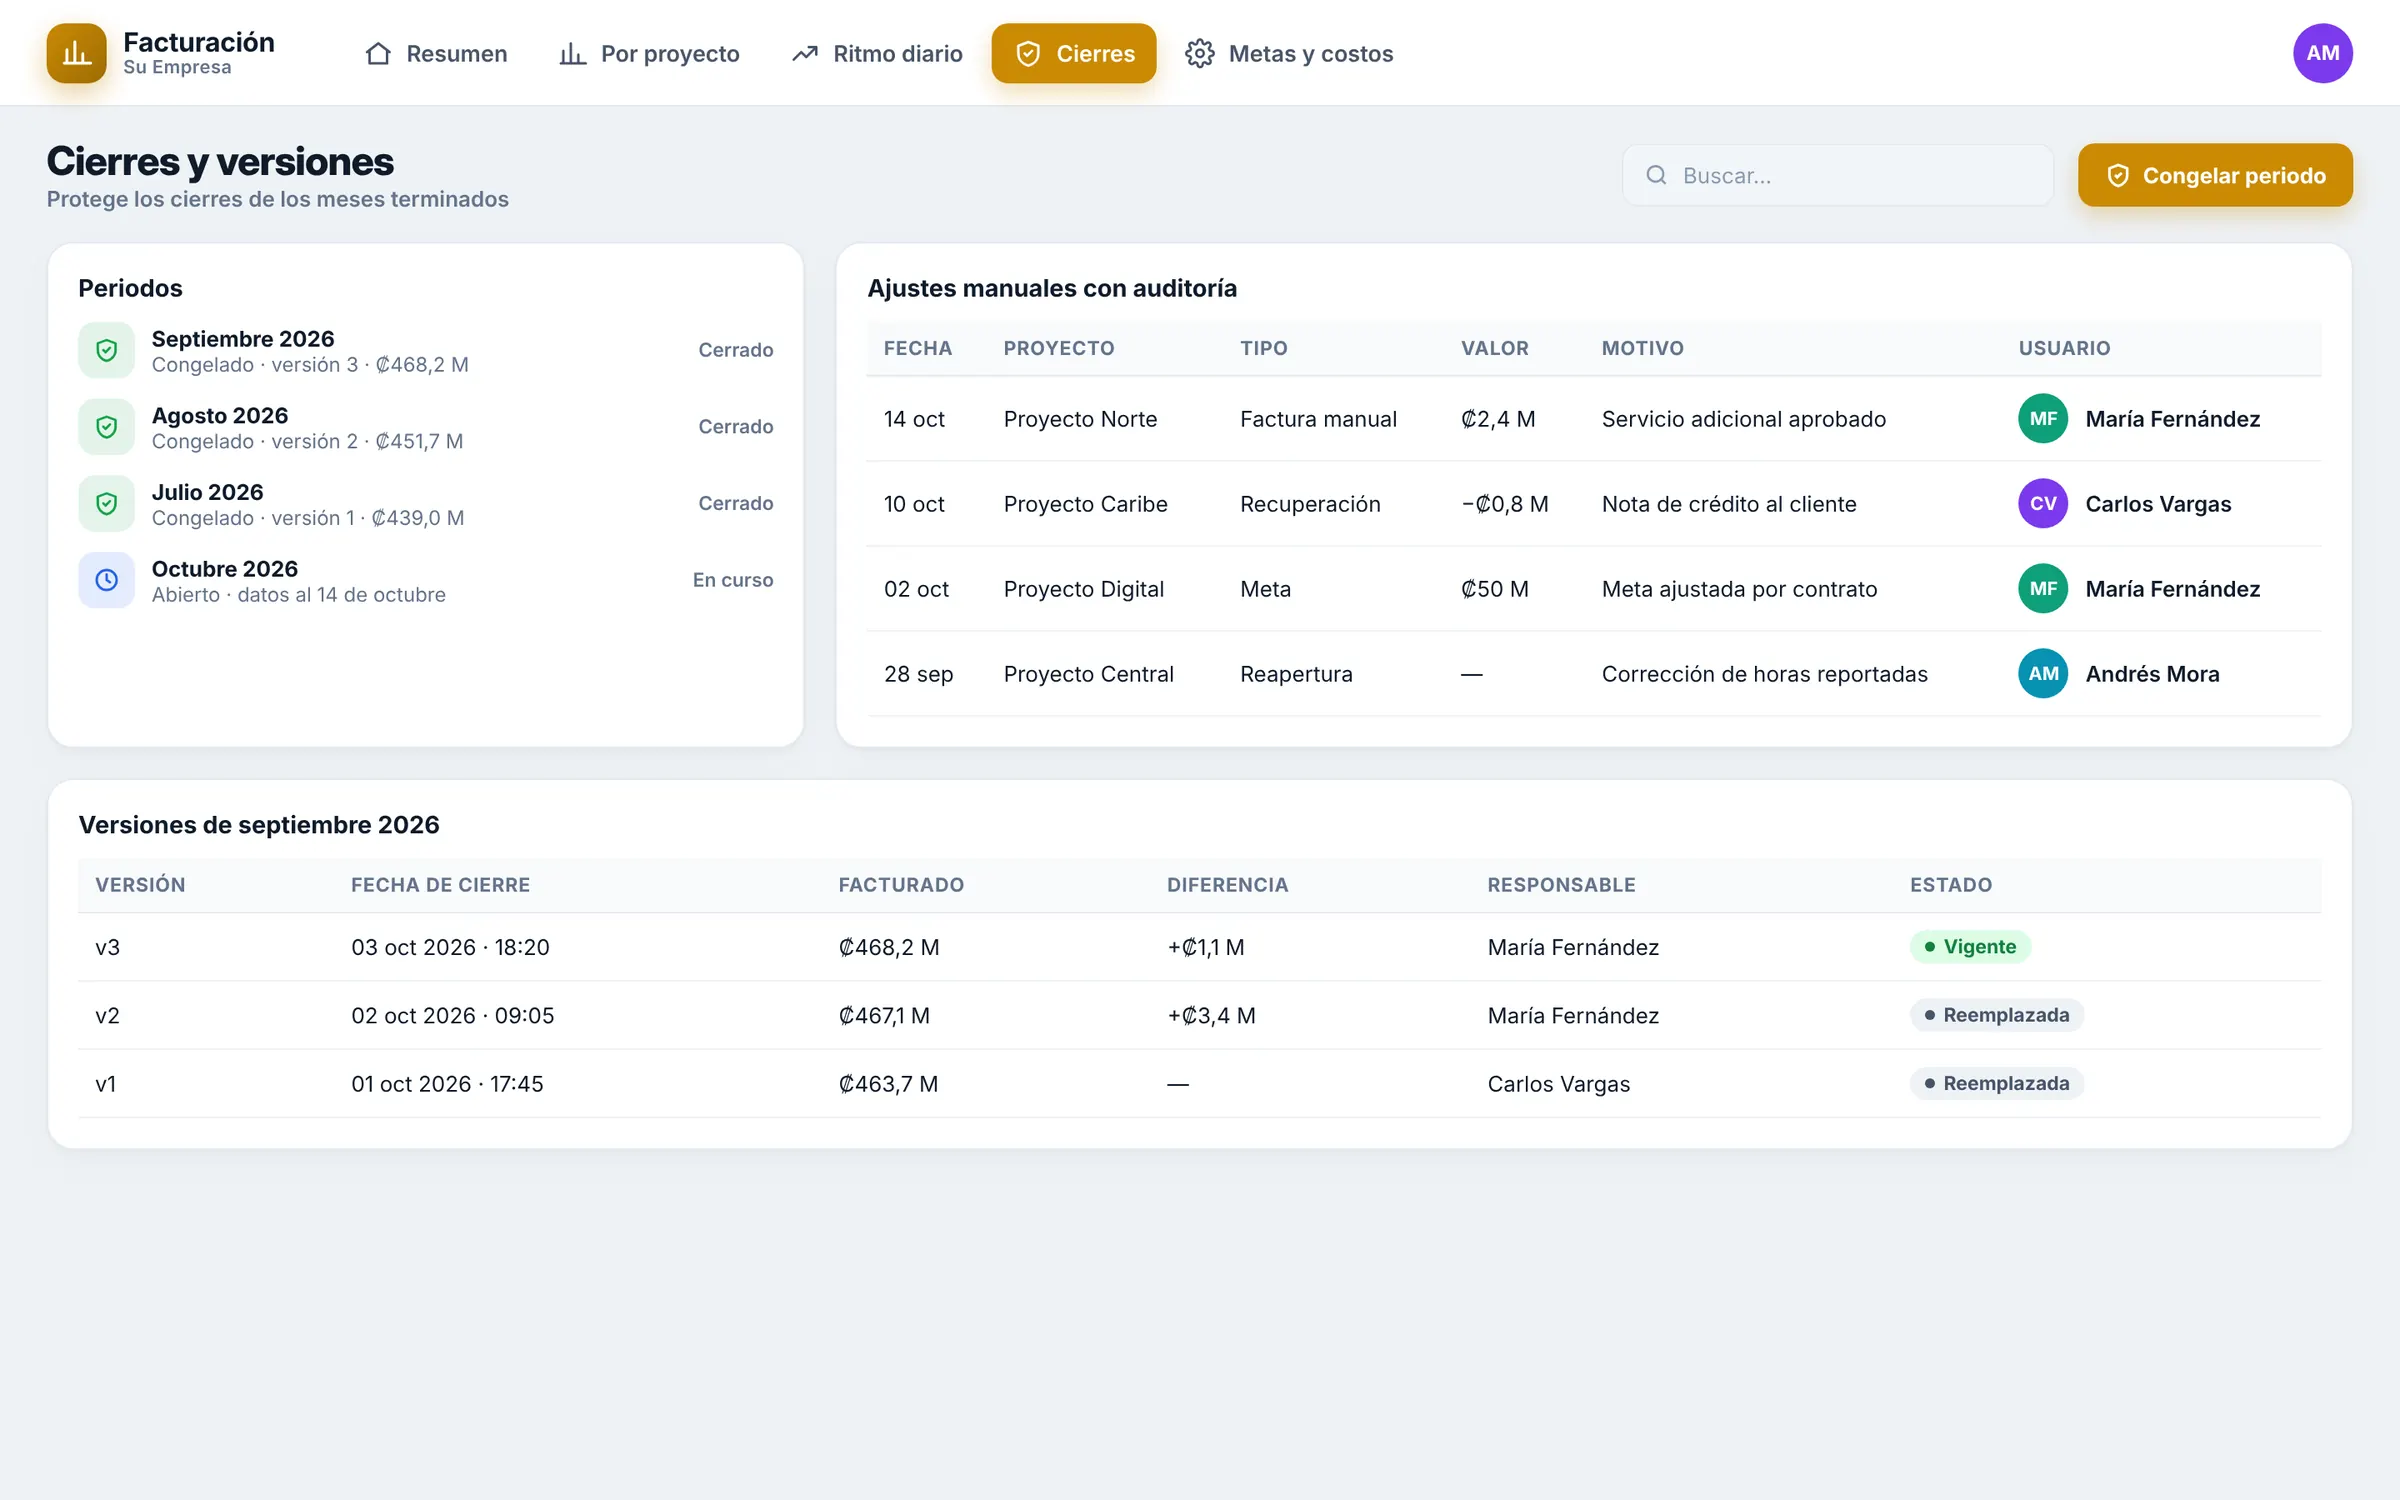
Task: Select the Julio 2026 period
Action: [426, 503]
